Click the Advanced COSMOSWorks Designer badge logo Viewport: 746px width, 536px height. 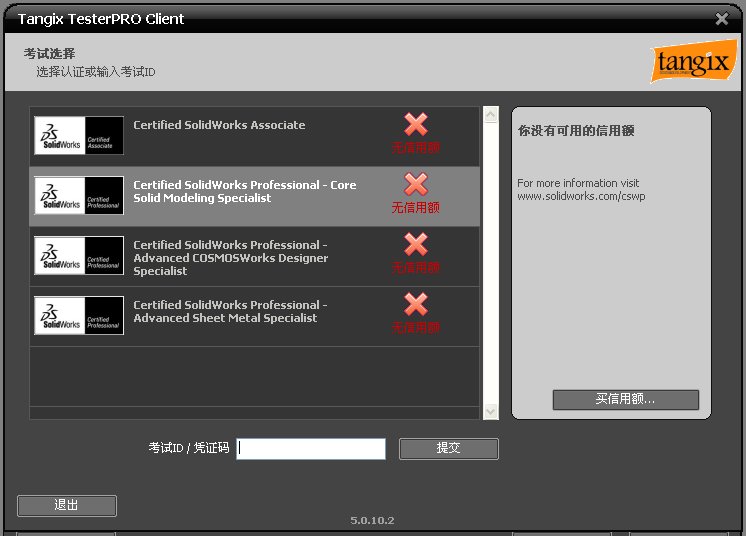pyautogui.click(x=79, y=255)
